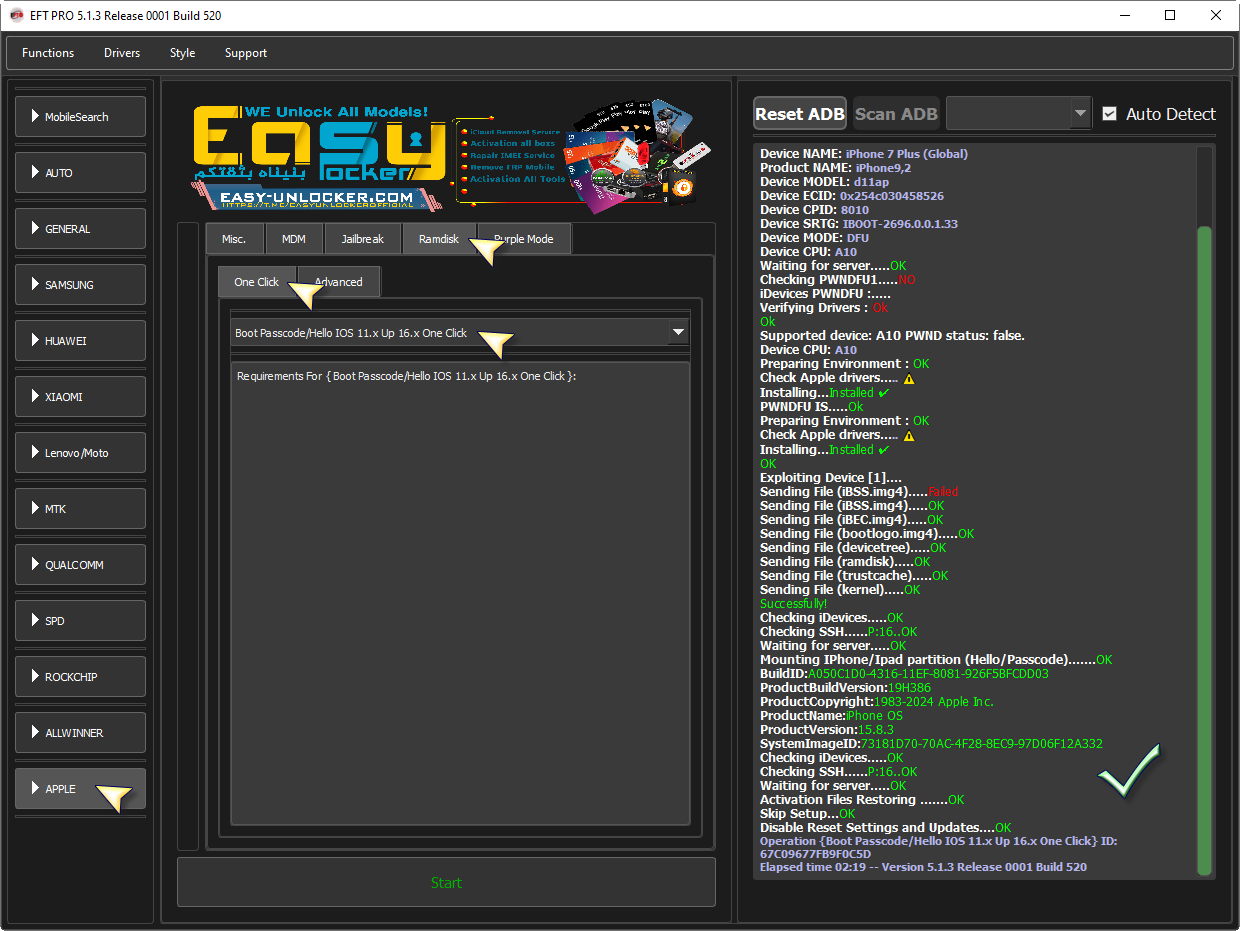Click the 'ProductBuildVersion:19H386' log line
The height and width of the screenshot is (931, 1240).
pyautogui.click(x=845, y=688)
